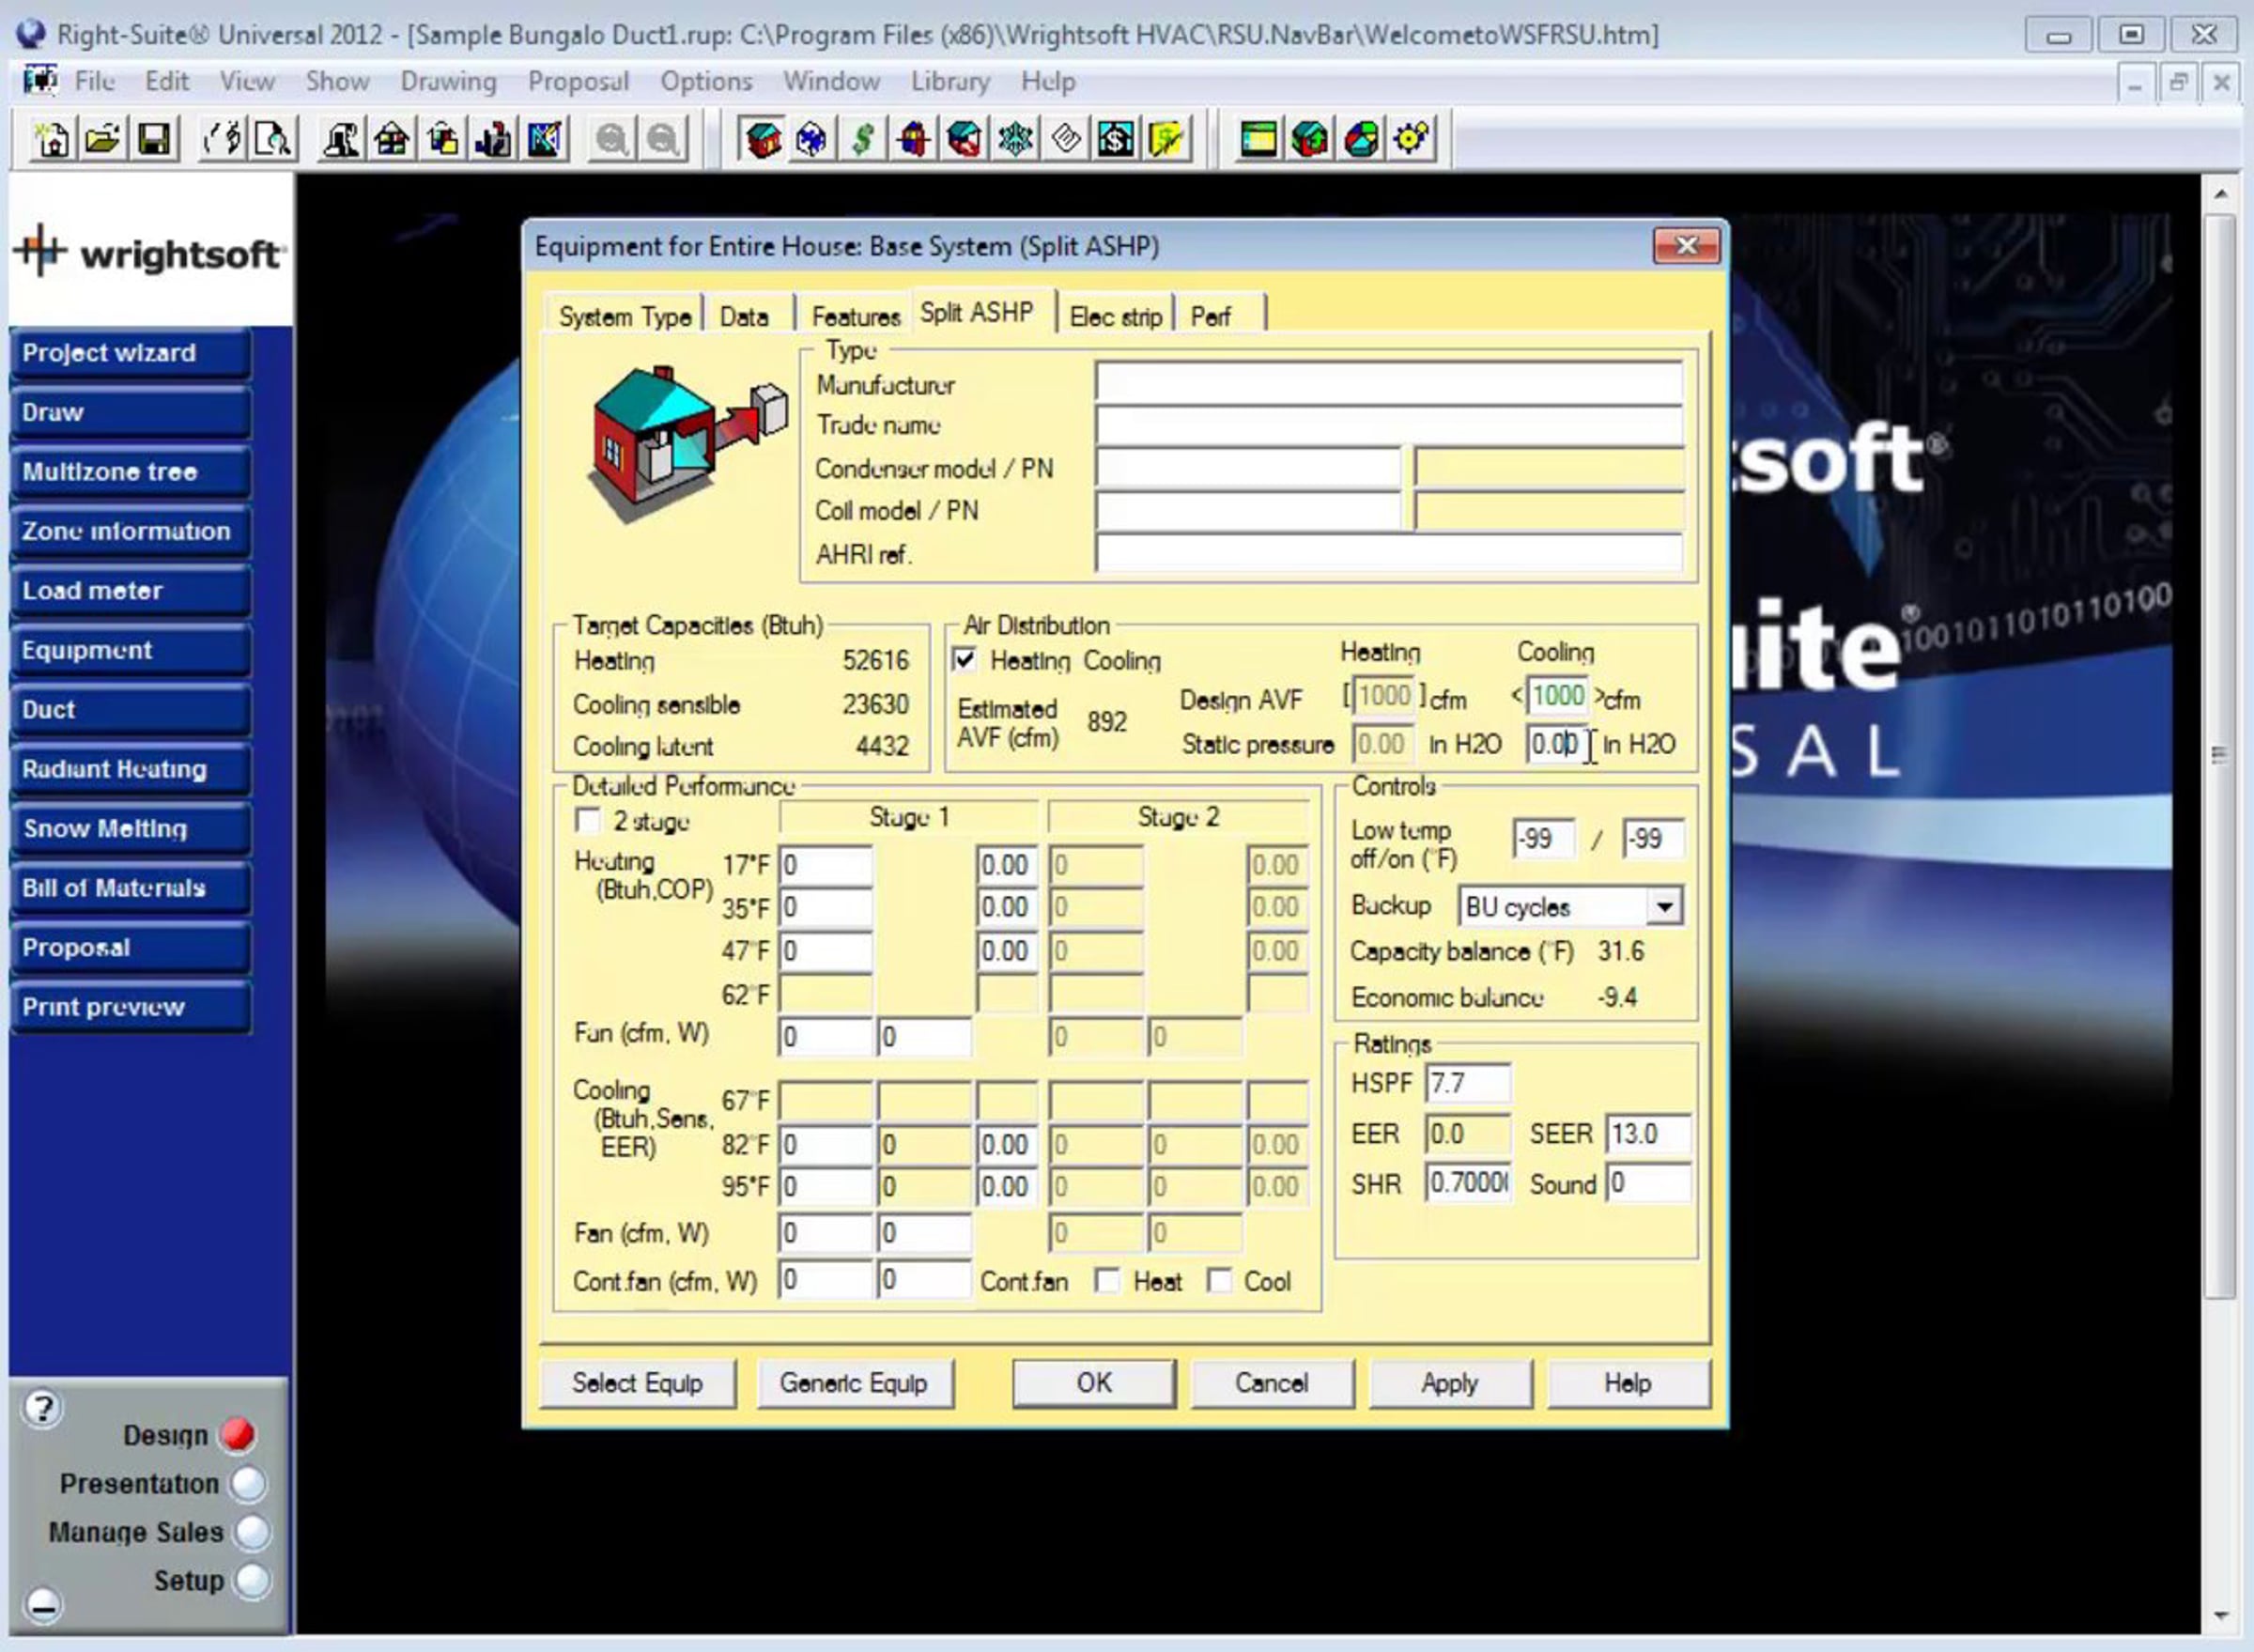2254x1652 pixels.
Task: Uncheck the Heating Cooling air distribution checkbox
Action: [965, 660]
